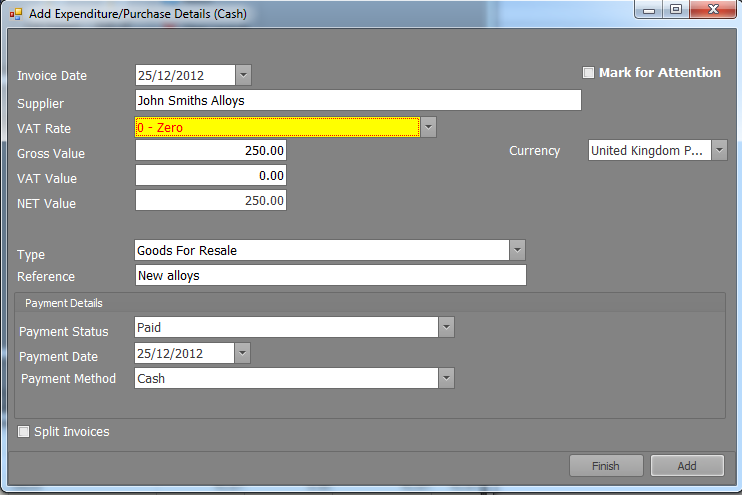Maximize the Add Expenditure window
The width and height of the screenshot is (742, 495).
pyautogui.click(x=676, y=11)
